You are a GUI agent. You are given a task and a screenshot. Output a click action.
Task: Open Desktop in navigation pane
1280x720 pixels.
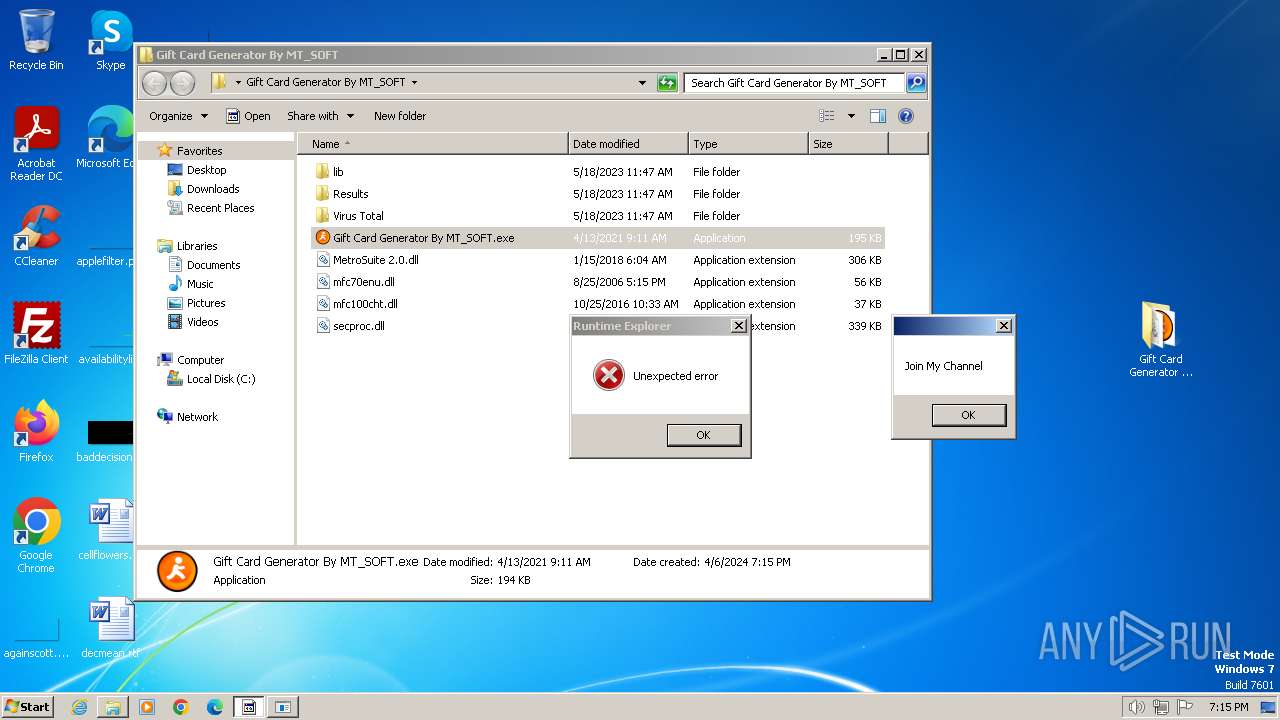click(x=206, y=170)
